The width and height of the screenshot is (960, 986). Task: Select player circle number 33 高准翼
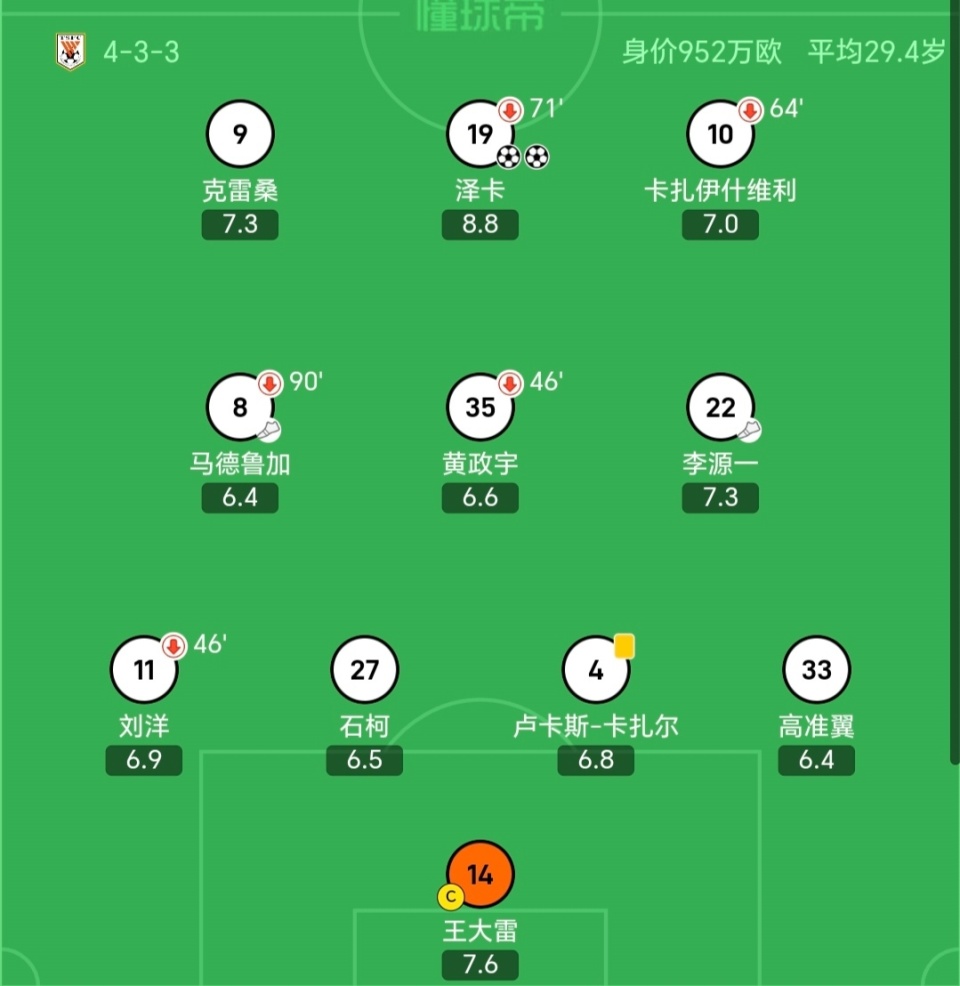pyautogui.click(x=817, y=670)
